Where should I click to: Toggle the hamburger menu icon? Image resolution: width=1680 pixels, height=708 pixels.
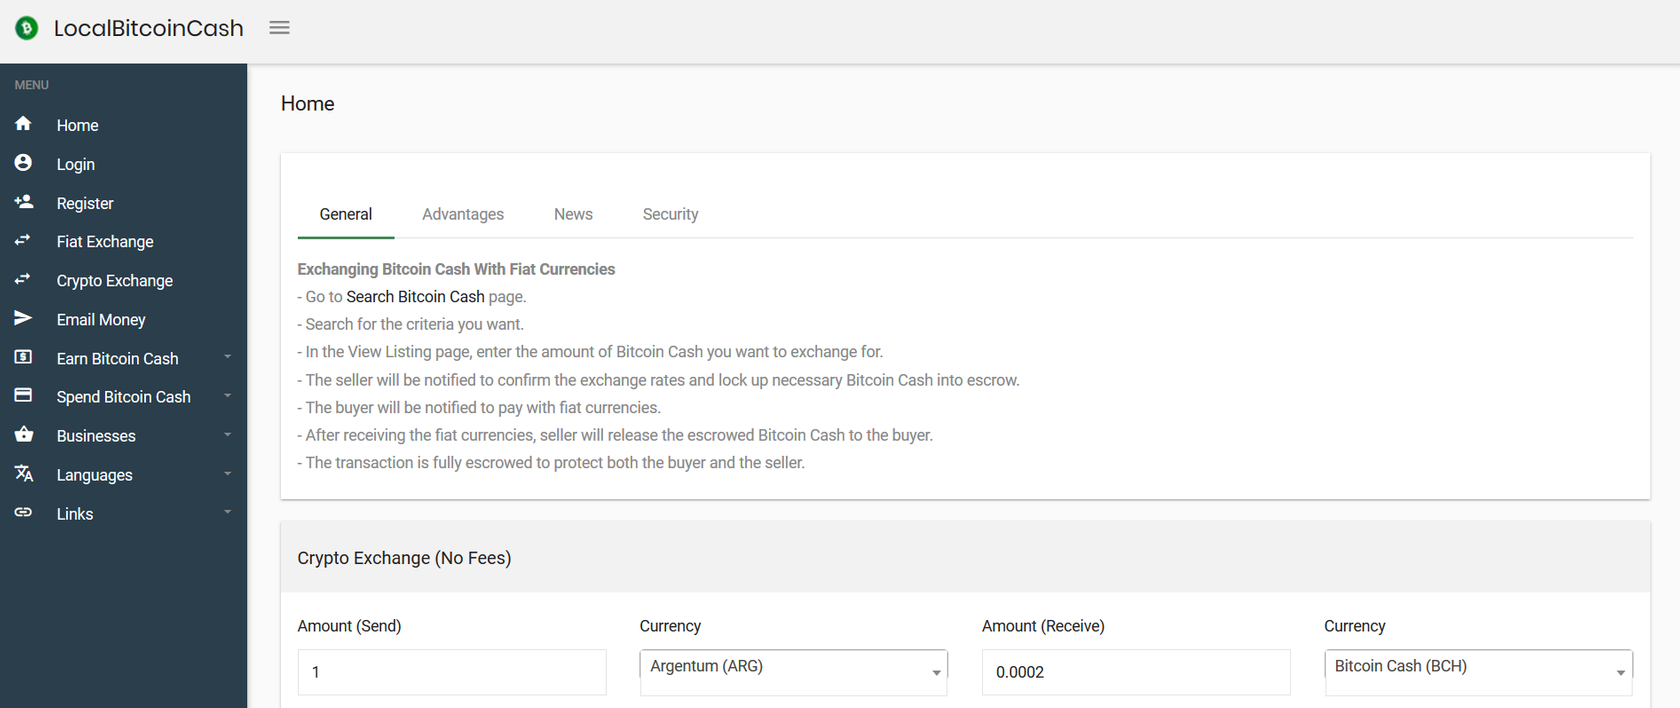tap(280, 28)
